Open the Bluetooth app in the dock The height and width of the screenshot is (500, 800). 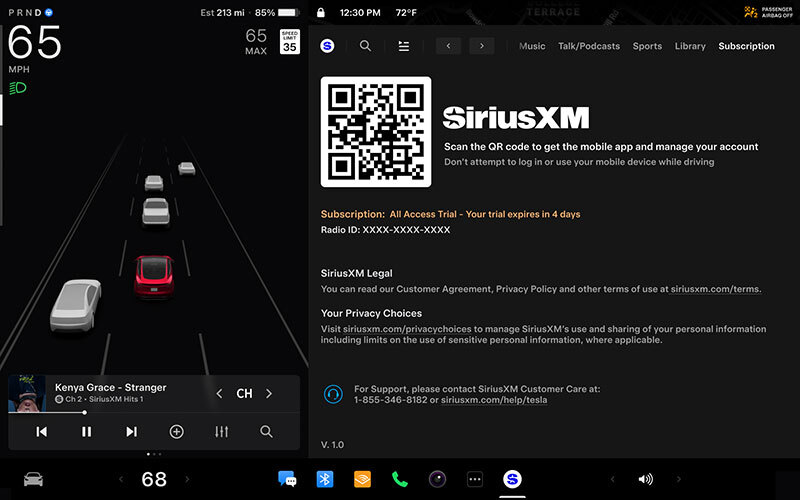(324, 479)
